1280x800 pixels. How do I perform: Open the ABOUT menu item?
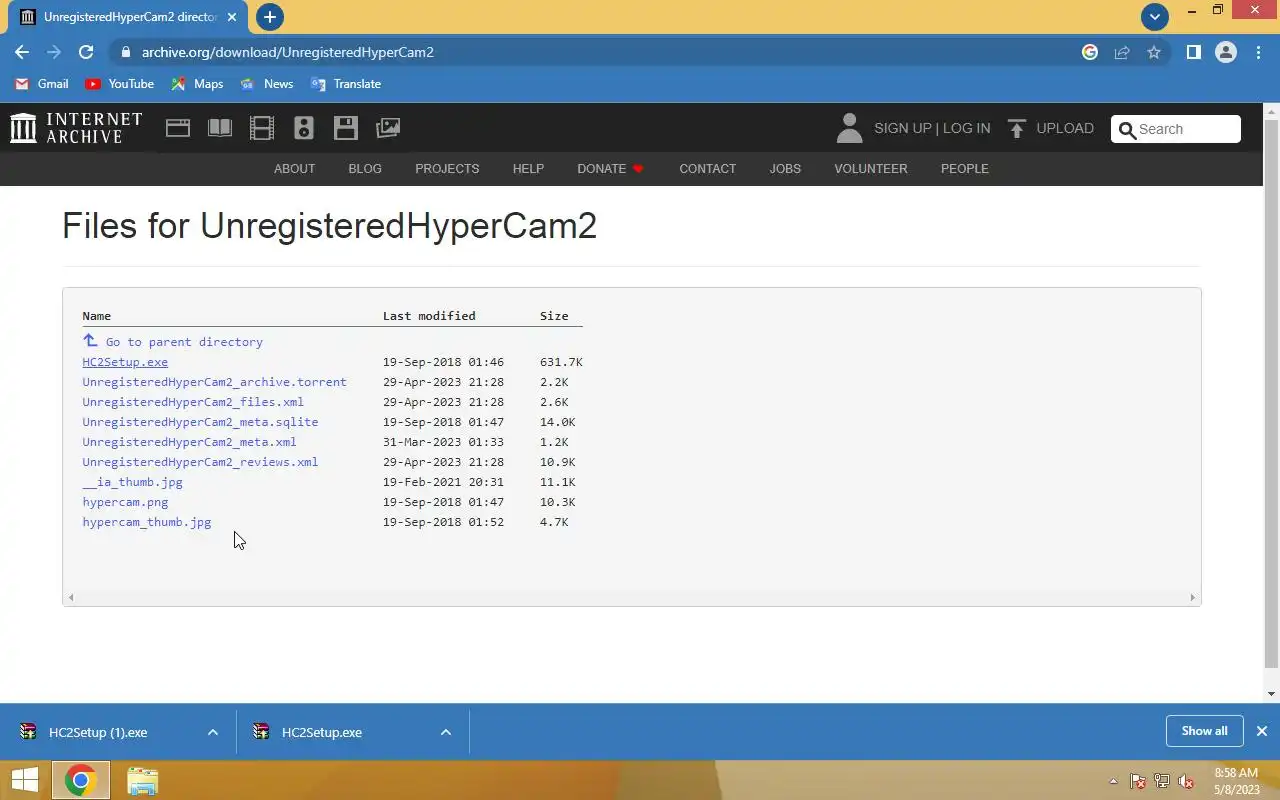(294, 168)
